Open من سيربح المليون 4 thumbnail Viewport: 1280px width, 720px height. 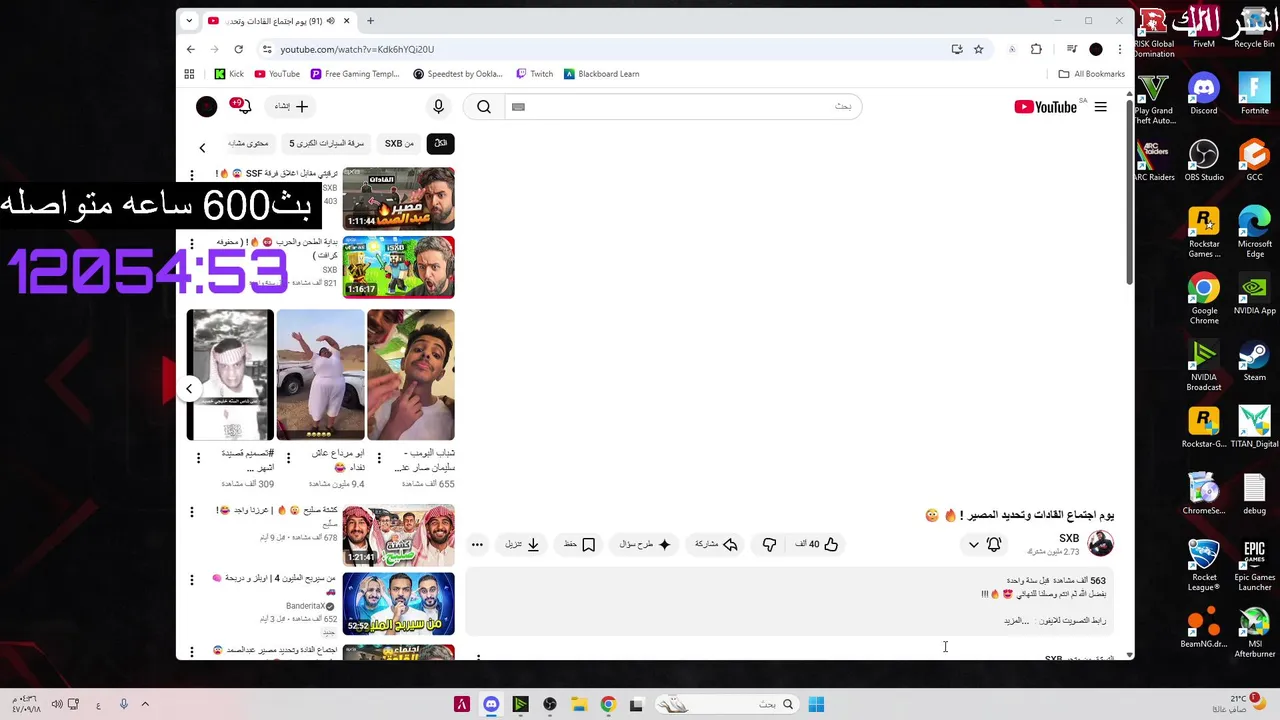(398, 603)
